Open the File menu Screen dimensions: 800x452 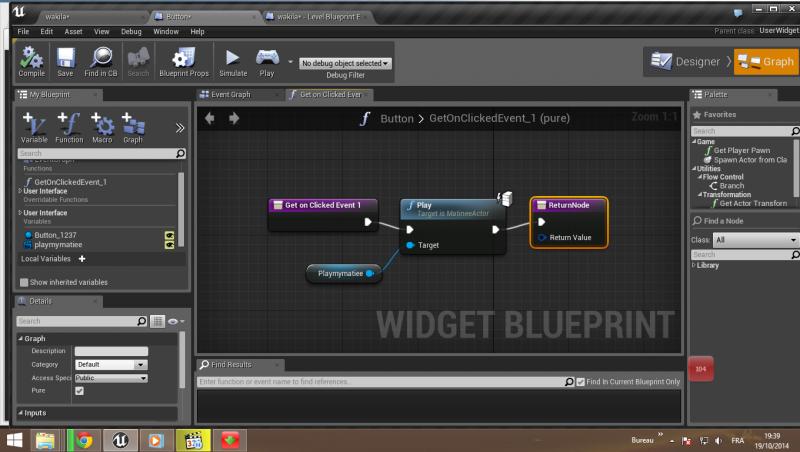click(23, 32)
